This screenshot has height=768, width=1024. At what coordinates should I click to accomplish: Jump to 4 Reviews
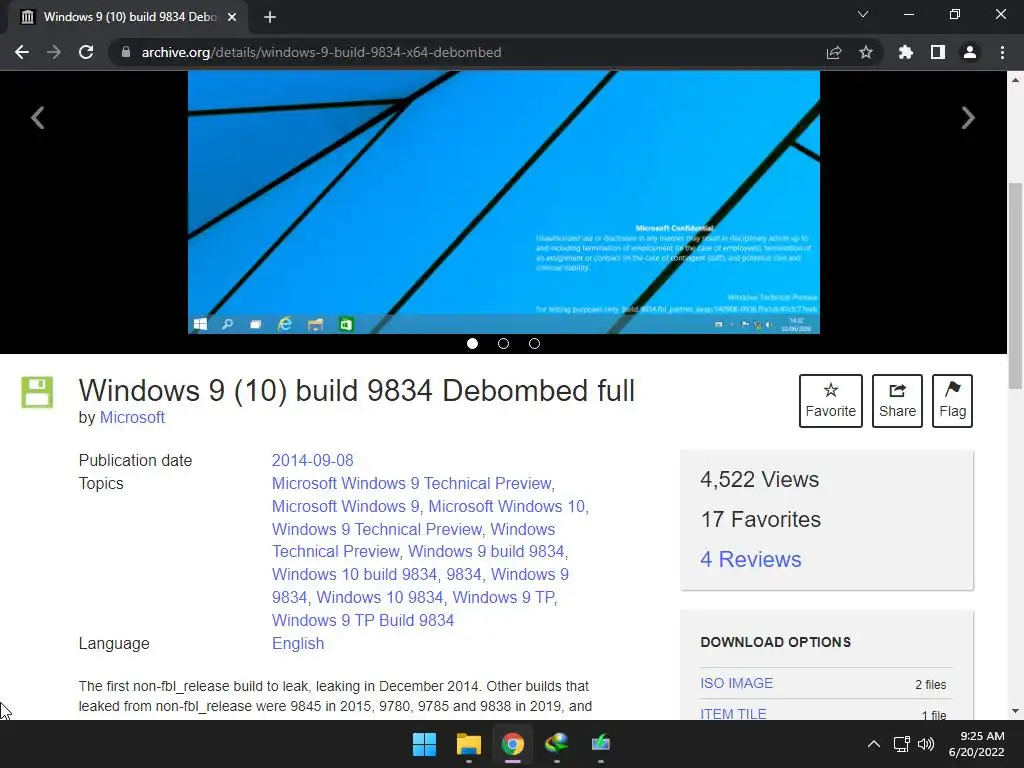pyautogui.click(x=750, y=560)
